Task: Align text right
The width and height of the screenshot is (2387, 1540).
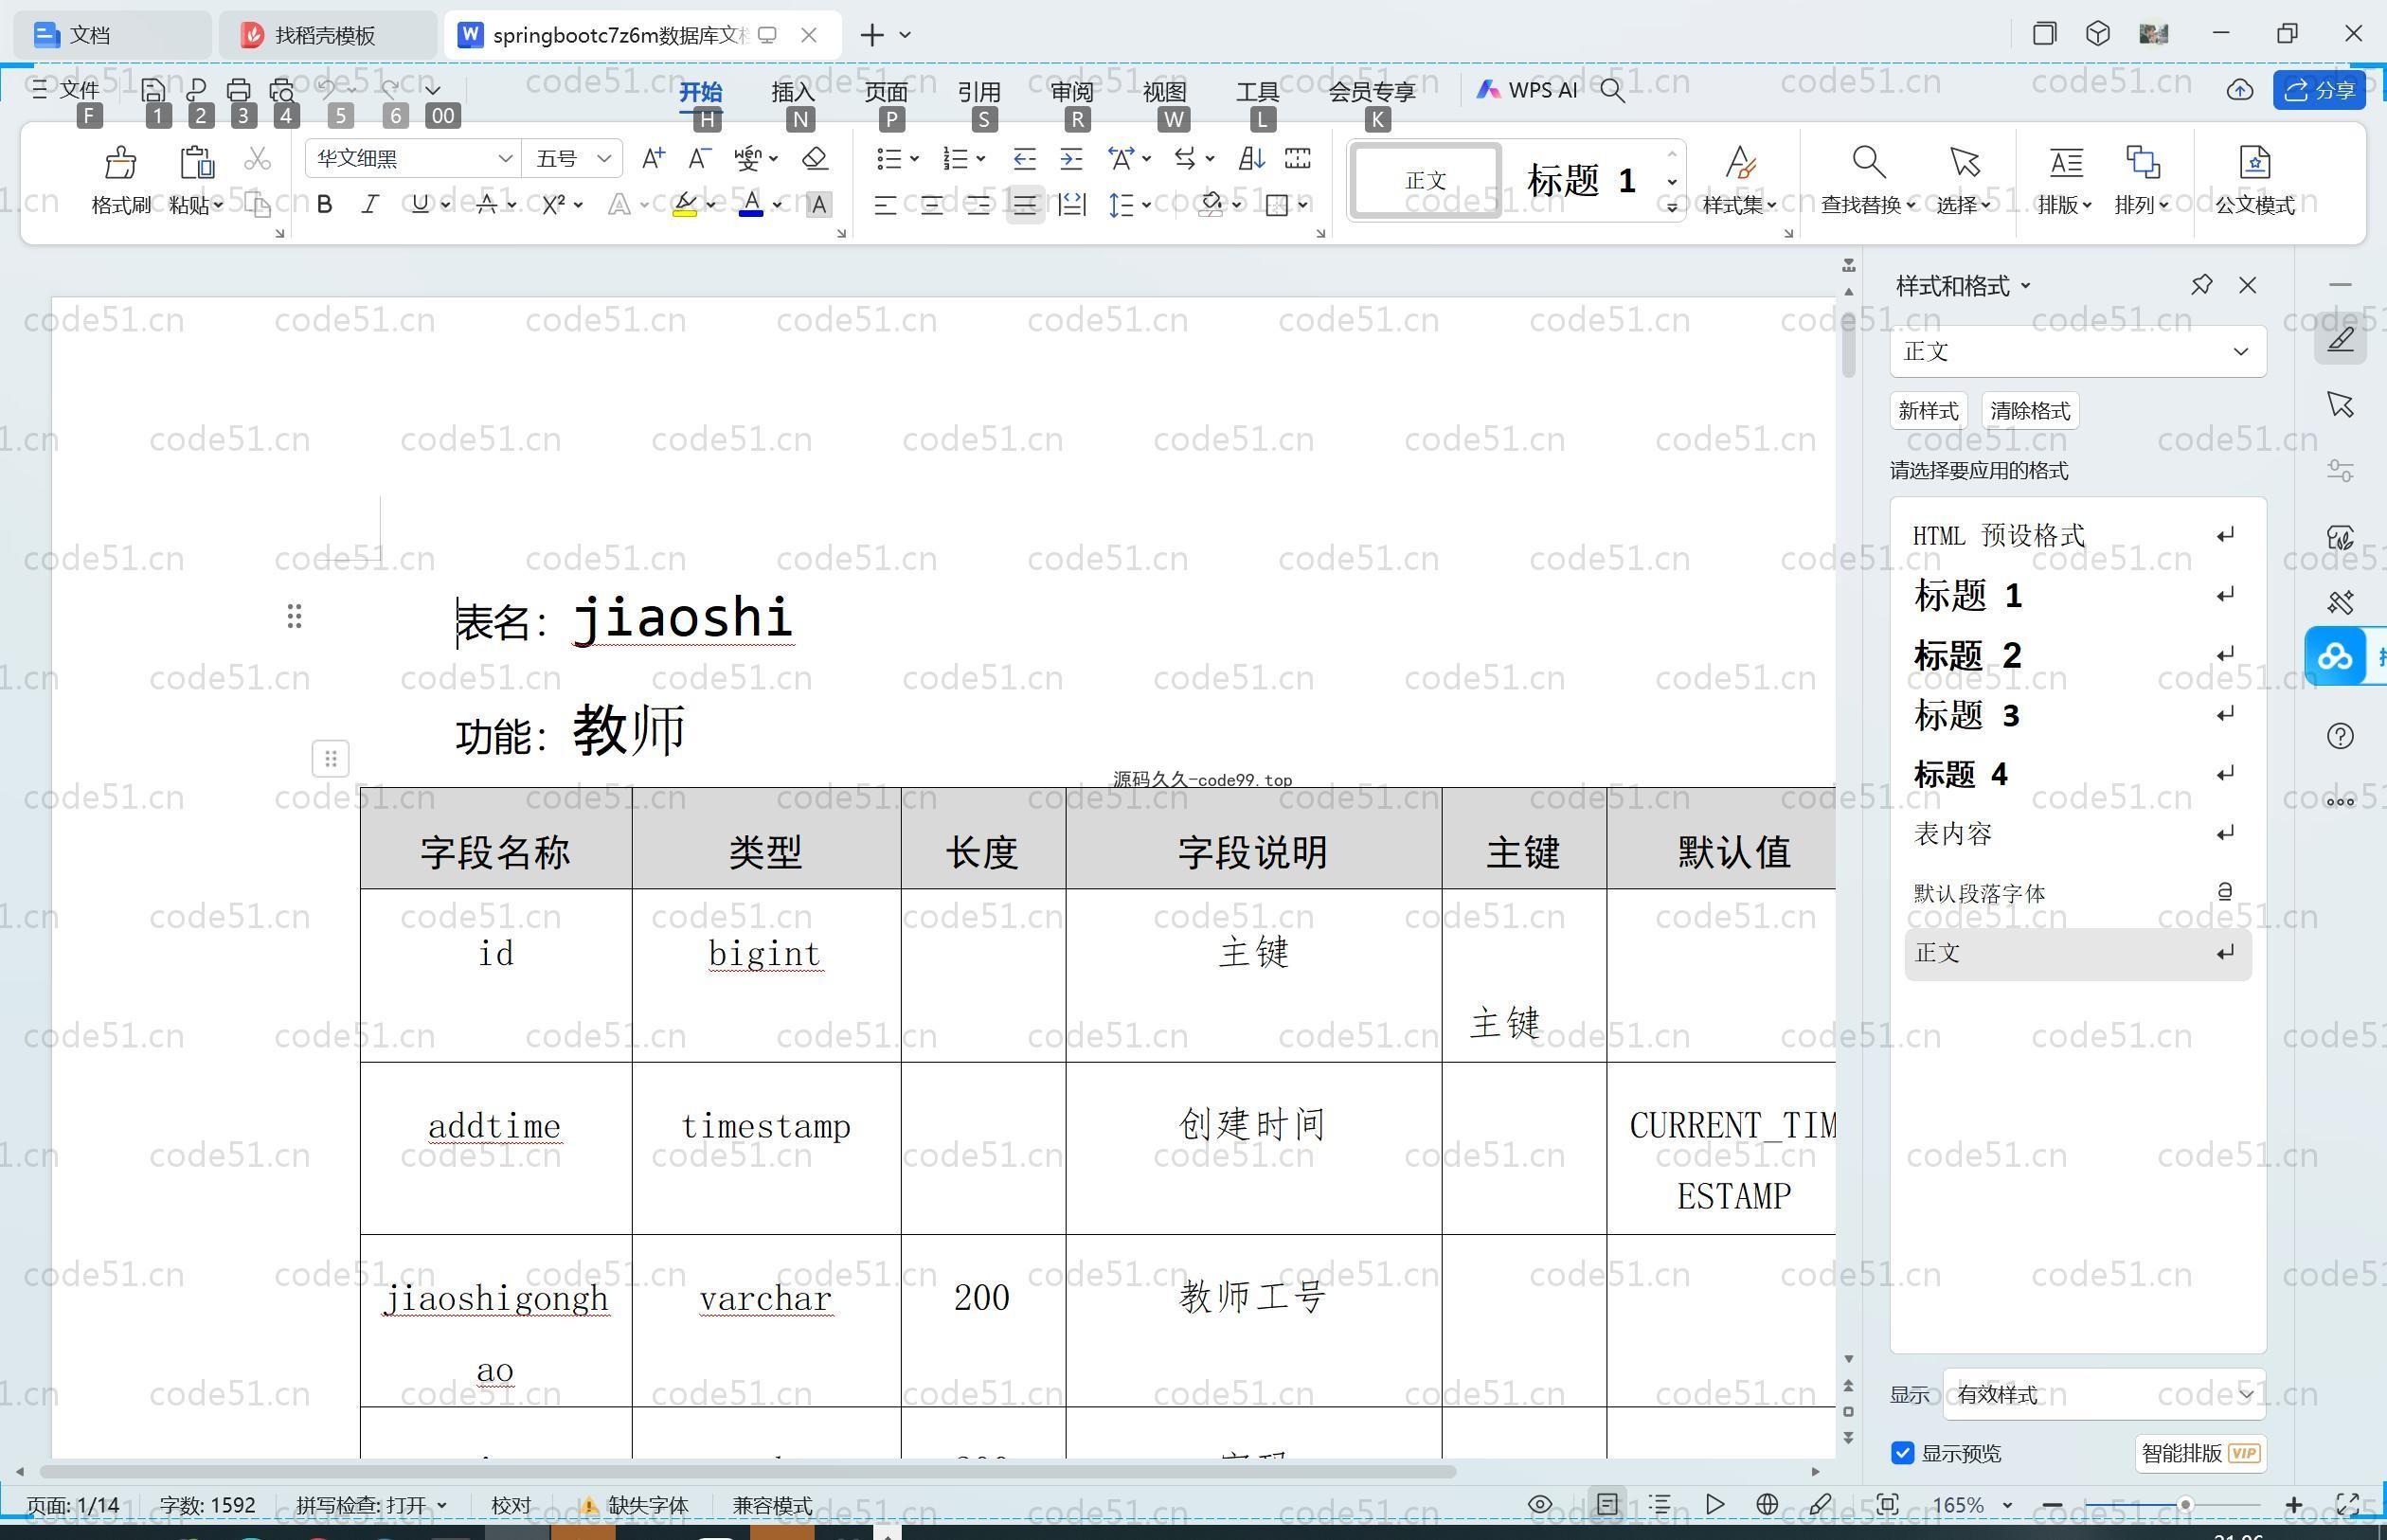Action: [x=978, y=205]
